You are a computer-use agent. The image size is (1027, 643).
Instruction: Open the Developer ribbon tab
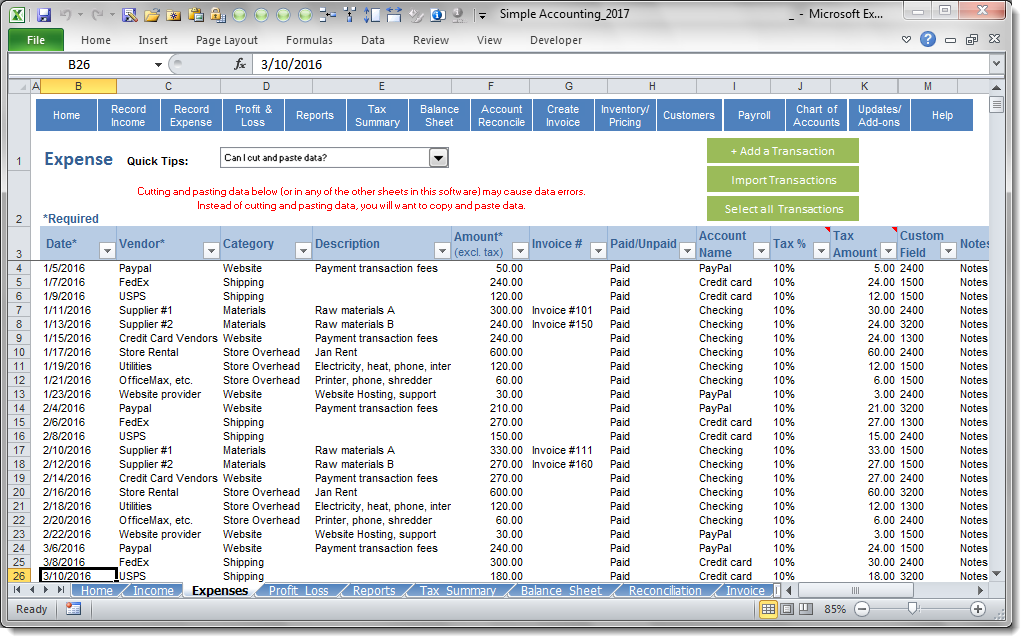(555, 40)
